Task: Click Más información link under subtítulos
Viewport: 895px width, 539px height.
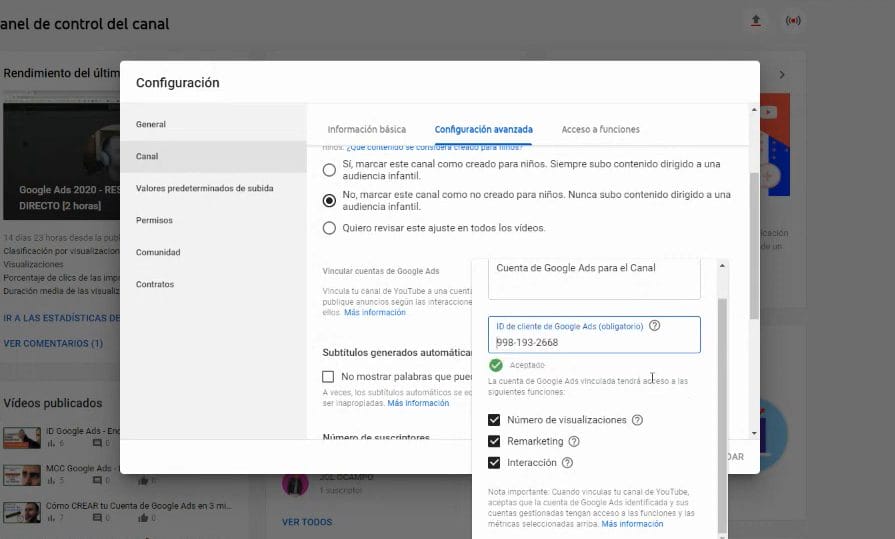Action: point(418,403)
